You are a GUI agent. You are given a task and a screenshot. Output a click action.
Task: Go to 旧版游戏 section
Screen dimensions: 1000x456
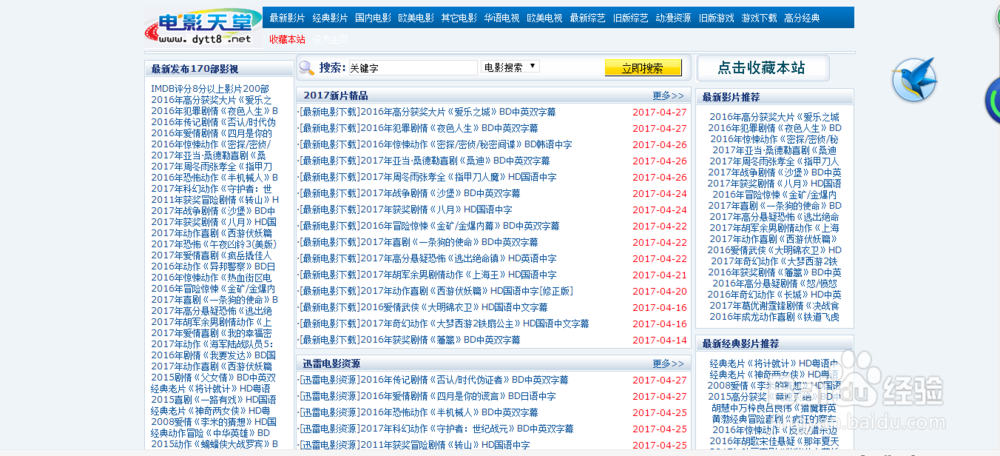click(x=716, y=18)
